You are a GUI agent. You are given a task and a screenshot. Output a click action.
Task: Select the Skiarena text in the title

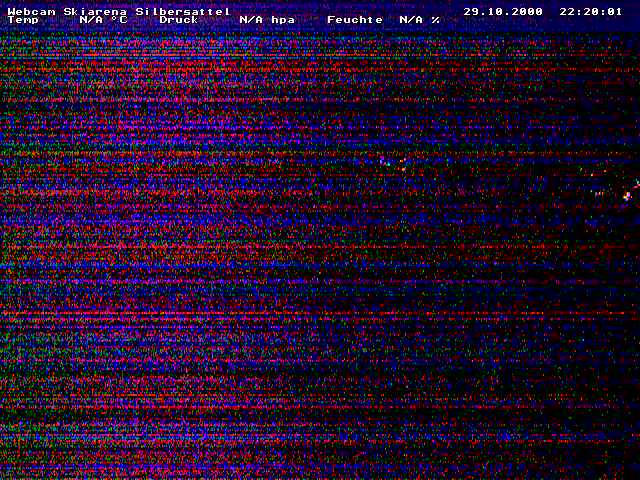tap(95, 12)
